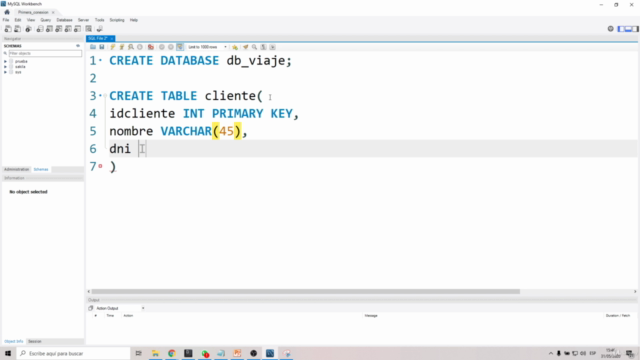Expand the sakila schema
640x360 pixels.
(x=6, y=67)
